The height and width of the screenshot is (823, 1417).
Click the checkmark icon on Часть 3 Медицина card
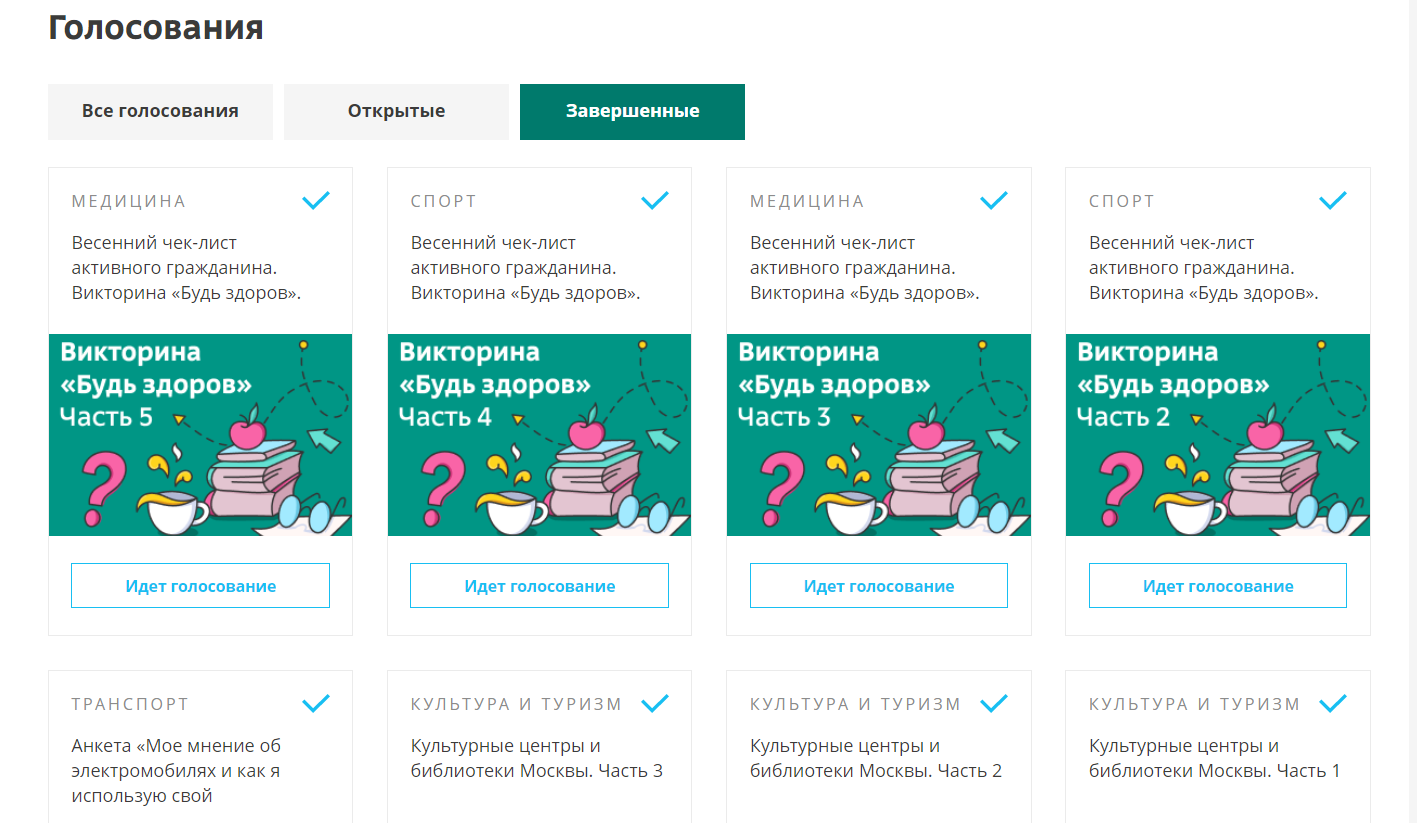994,201
